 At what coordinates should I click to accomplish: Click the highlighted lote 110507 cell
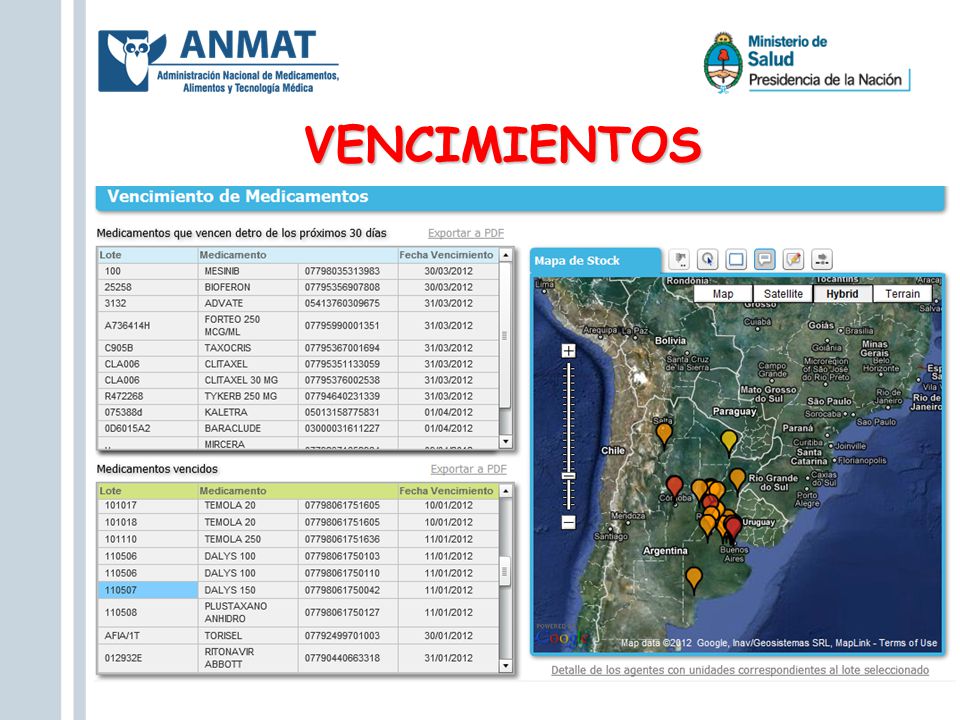pyautogui.click(x=148, y=590)
